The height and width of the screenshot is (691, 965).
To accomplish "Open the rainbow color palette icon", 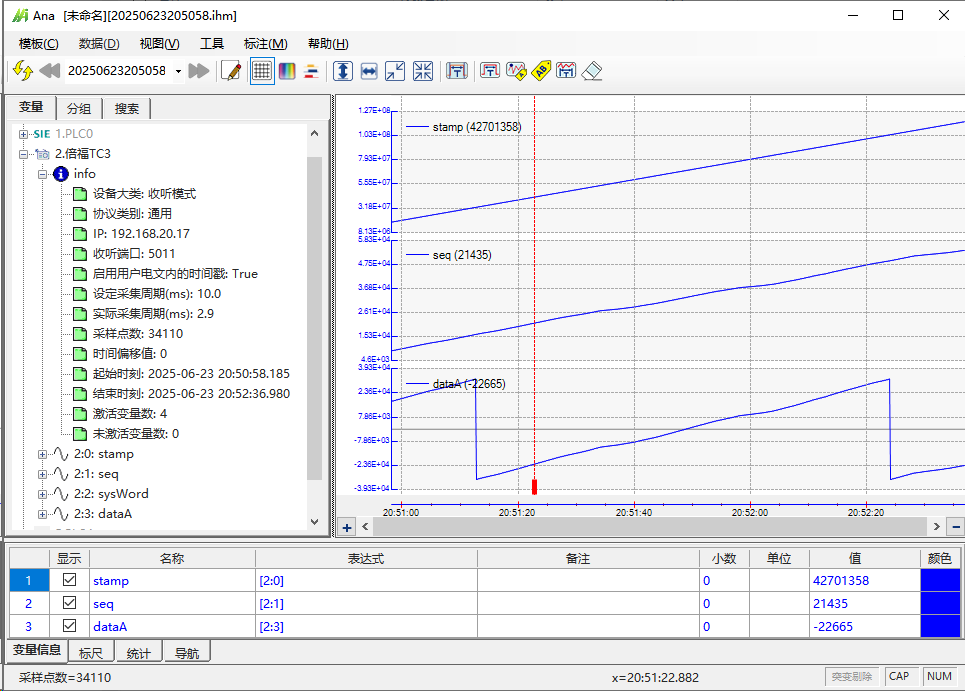I will click(x=287, y=71).
